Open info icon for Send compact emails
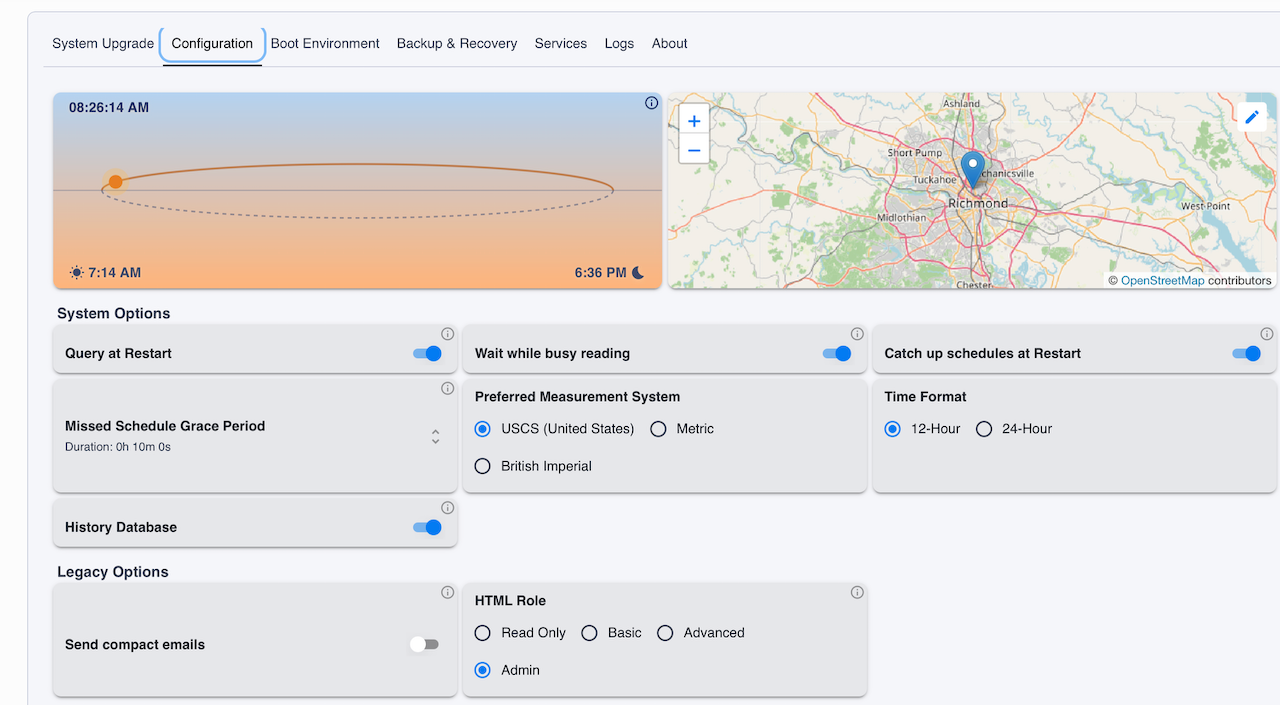This screenshot has width=1280, height=705. [447, 592]
